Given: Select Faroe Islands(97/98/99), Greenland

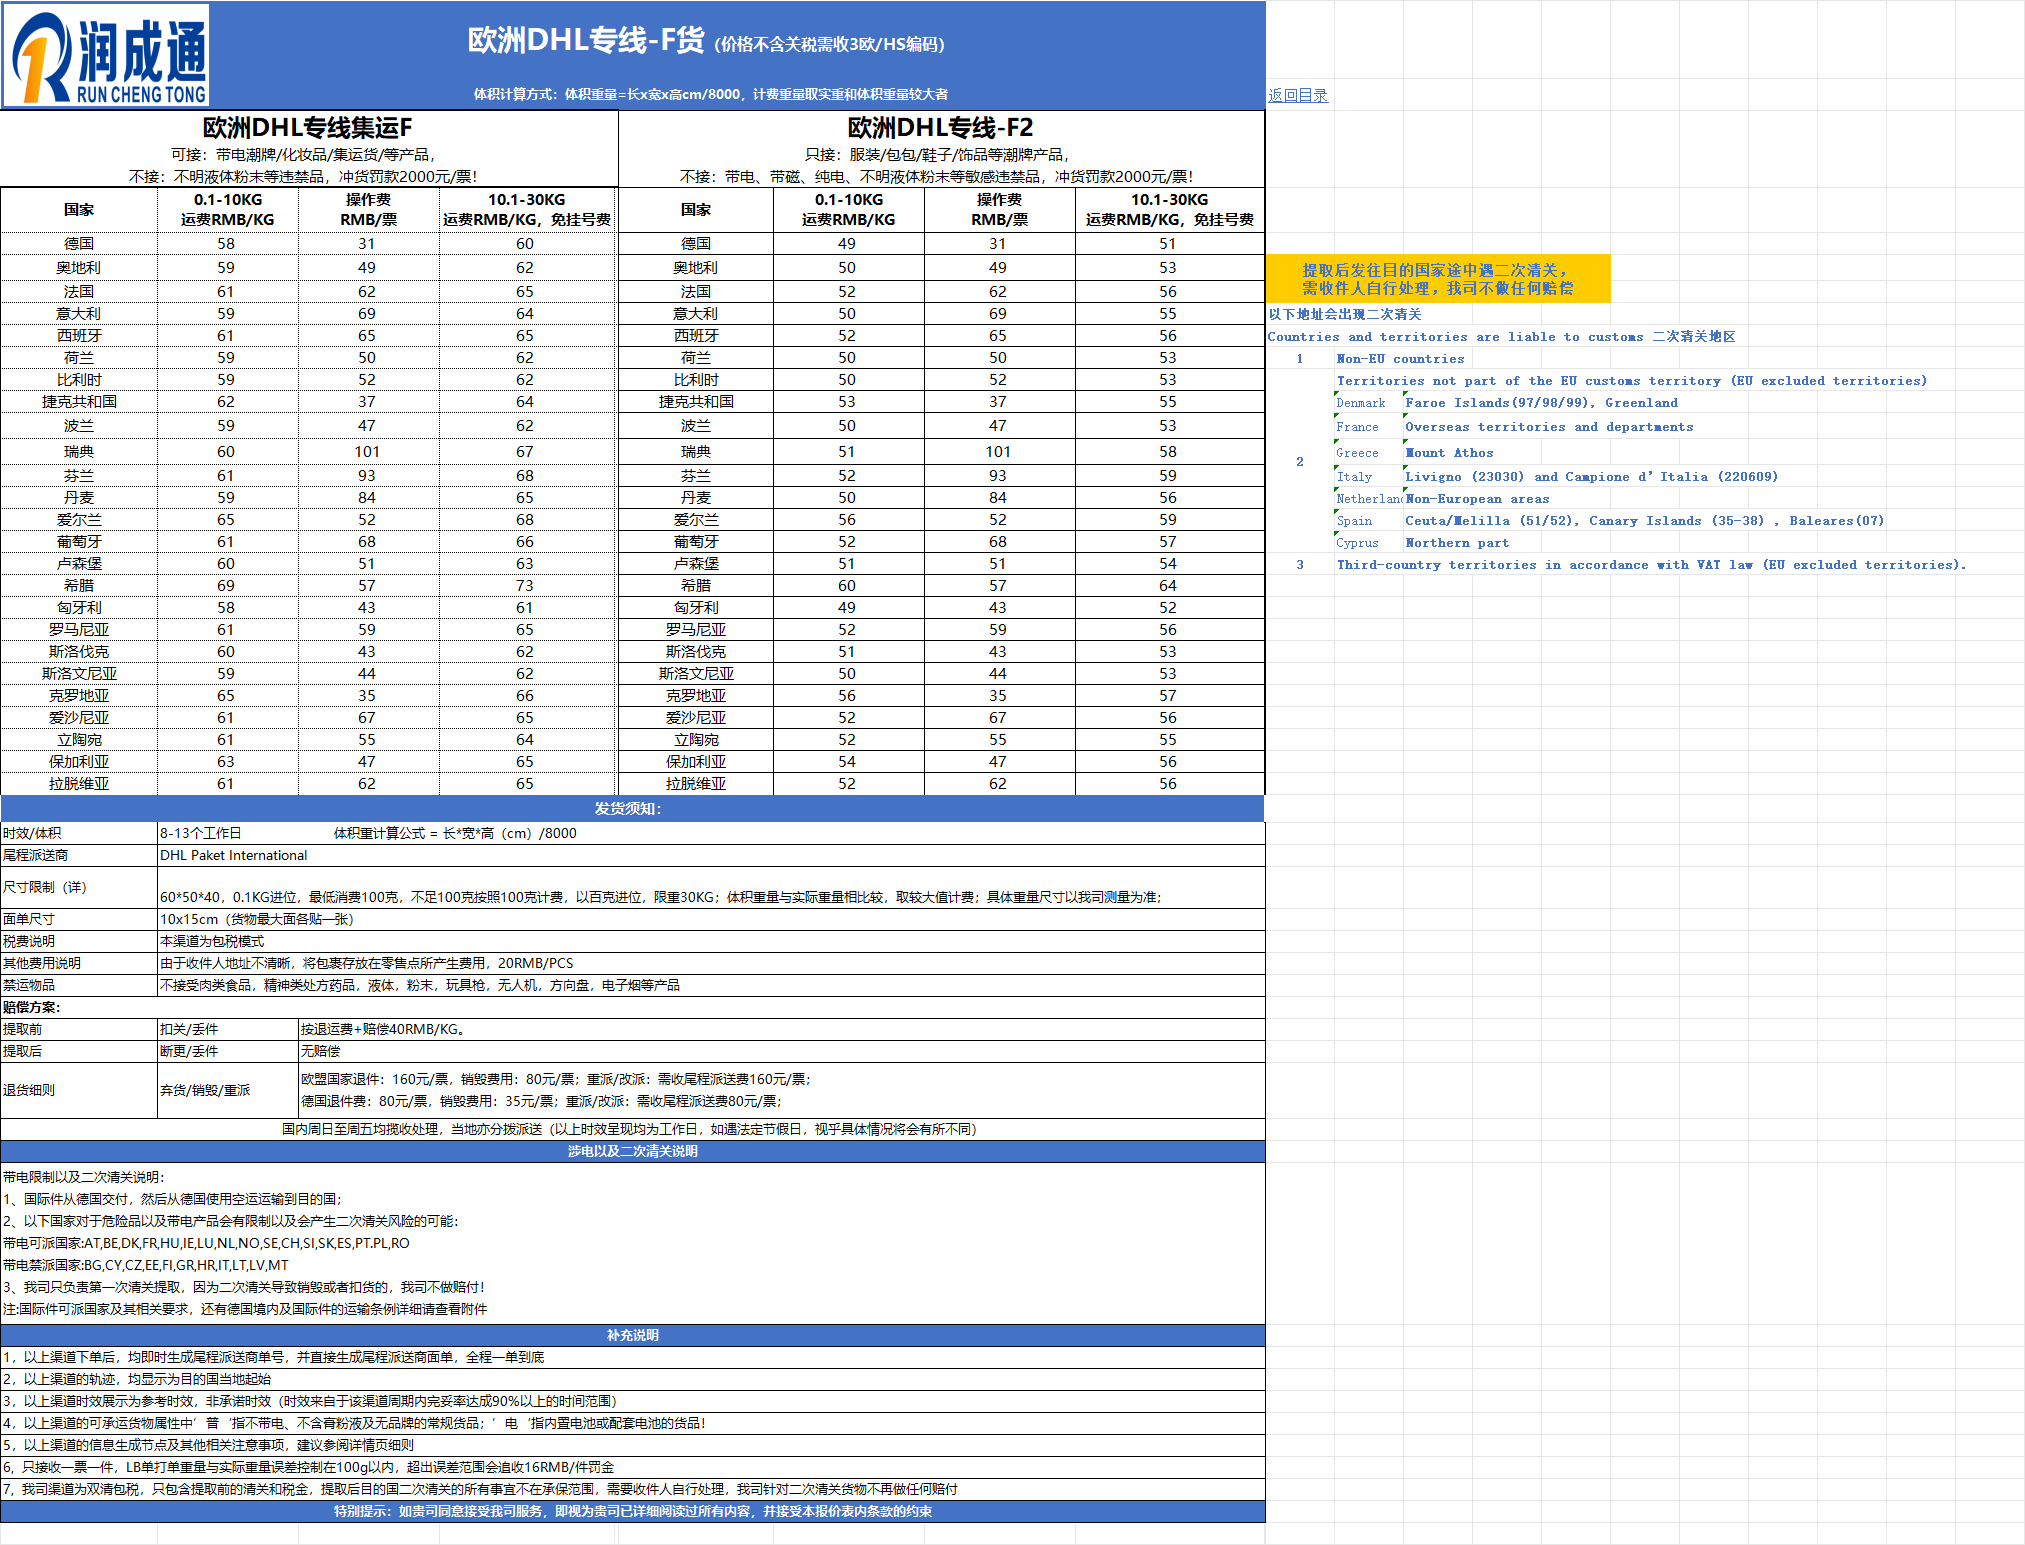Looking at the screenshot, I should 1541,403.
